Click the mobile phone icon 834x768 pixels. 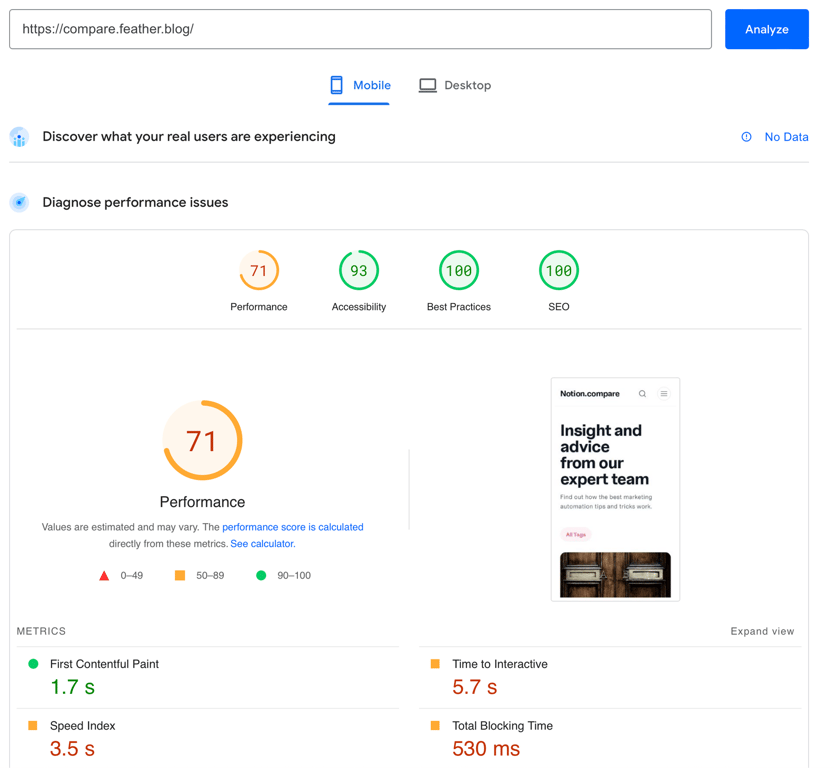336,85
